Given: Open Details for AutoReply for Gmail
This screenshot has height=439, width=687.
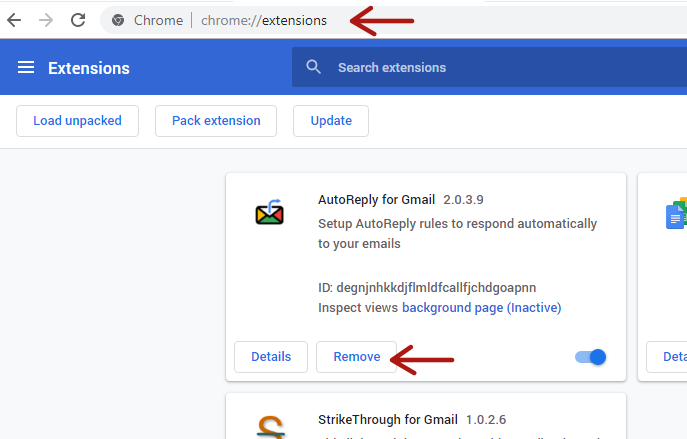Looking at the screenshot, I should tap(271, 357).
